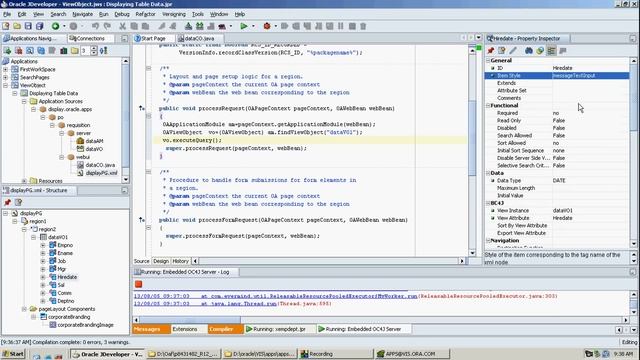
Task: Click the navigator level stepper up arrow
Action: [94, 48]
